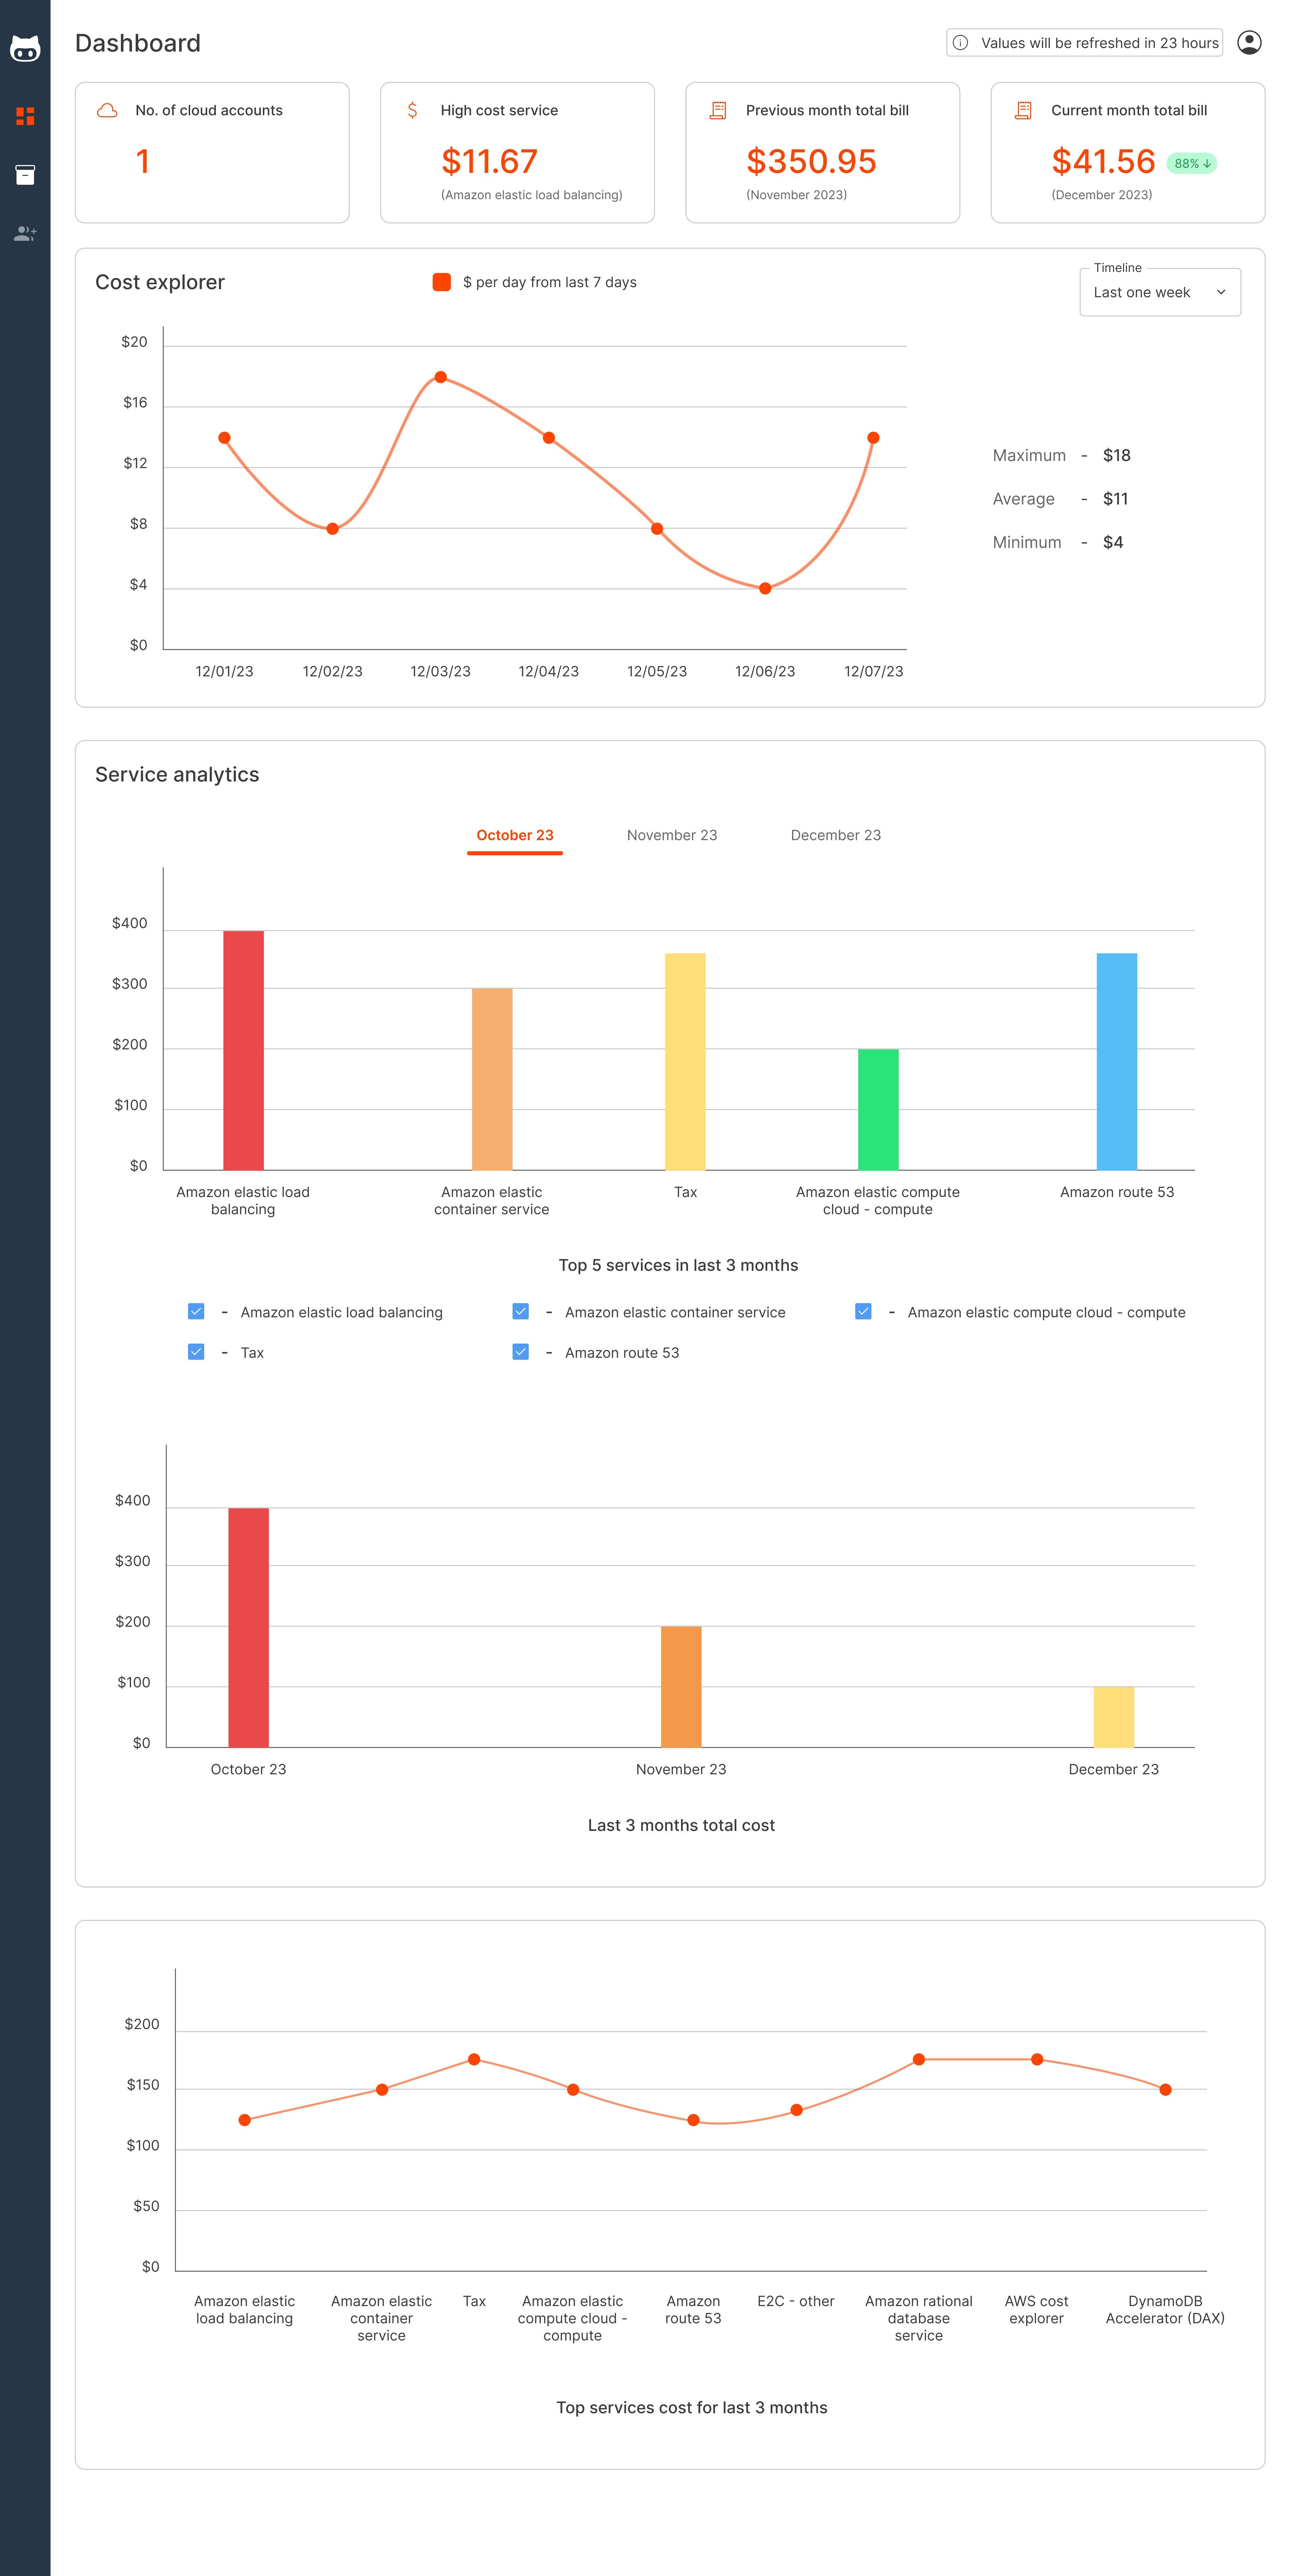
Task: Click the 'Last 3 months total cost' caption
Action: click(x=681, y=1825)
